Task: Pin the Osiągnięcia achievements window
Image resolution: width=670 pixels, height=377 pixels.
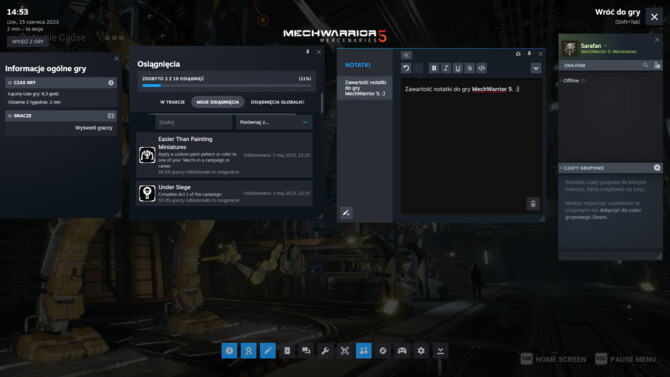Action: point(308,52)
